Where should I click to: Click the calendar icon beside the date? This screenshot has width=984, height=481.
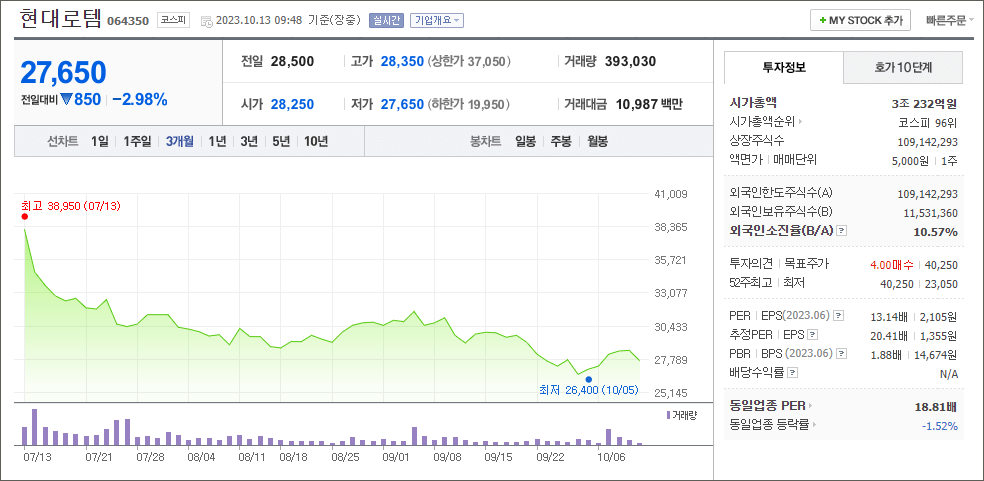(x=206, y=21)
